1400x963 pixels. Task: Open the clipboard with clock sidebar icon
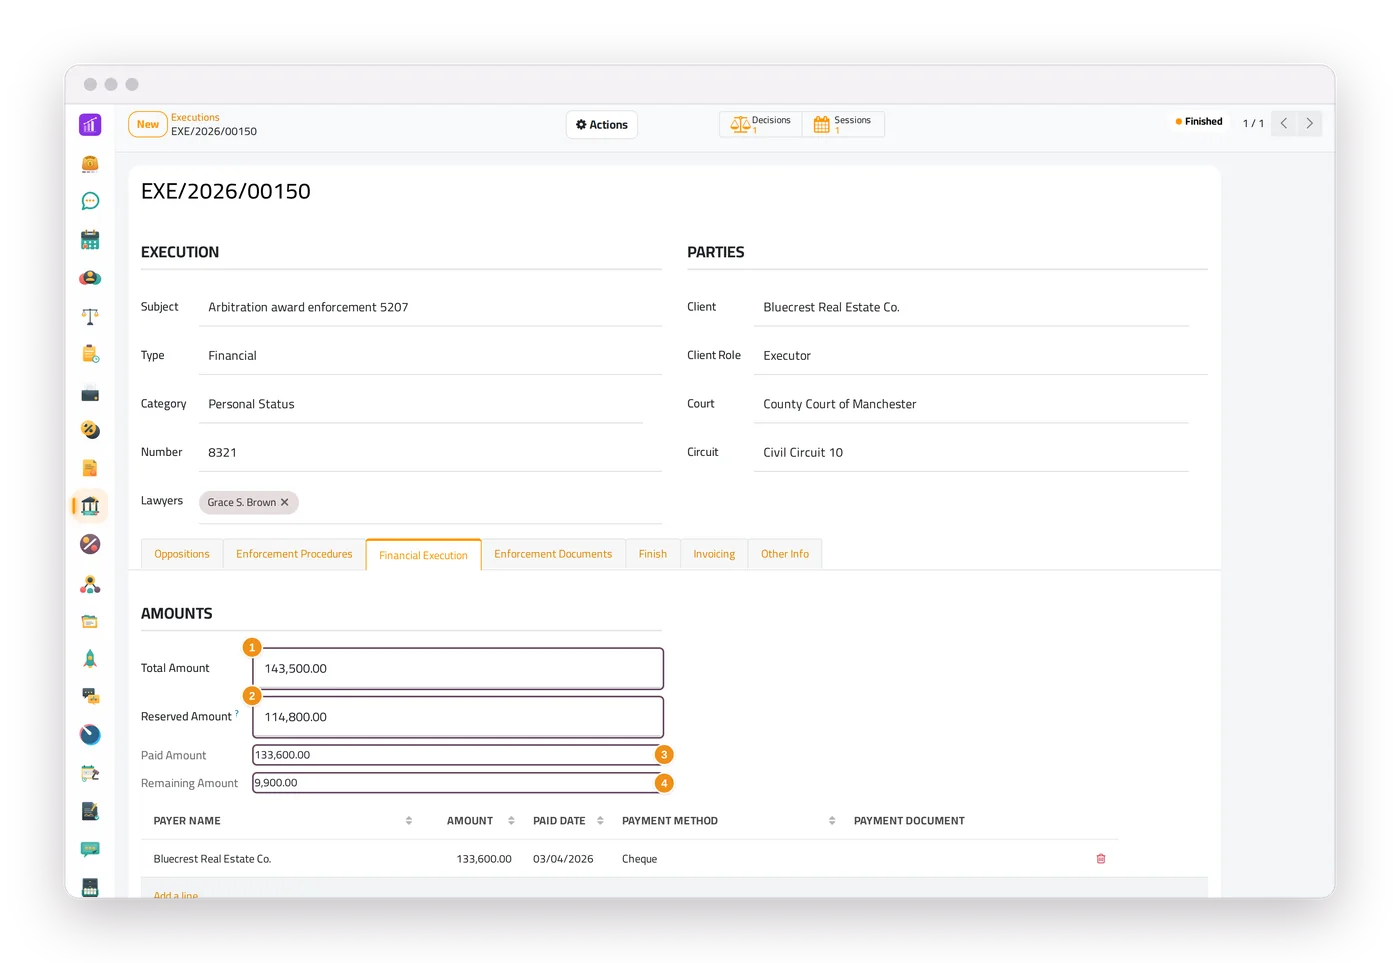pyautogui.click(x=90, y=354)
